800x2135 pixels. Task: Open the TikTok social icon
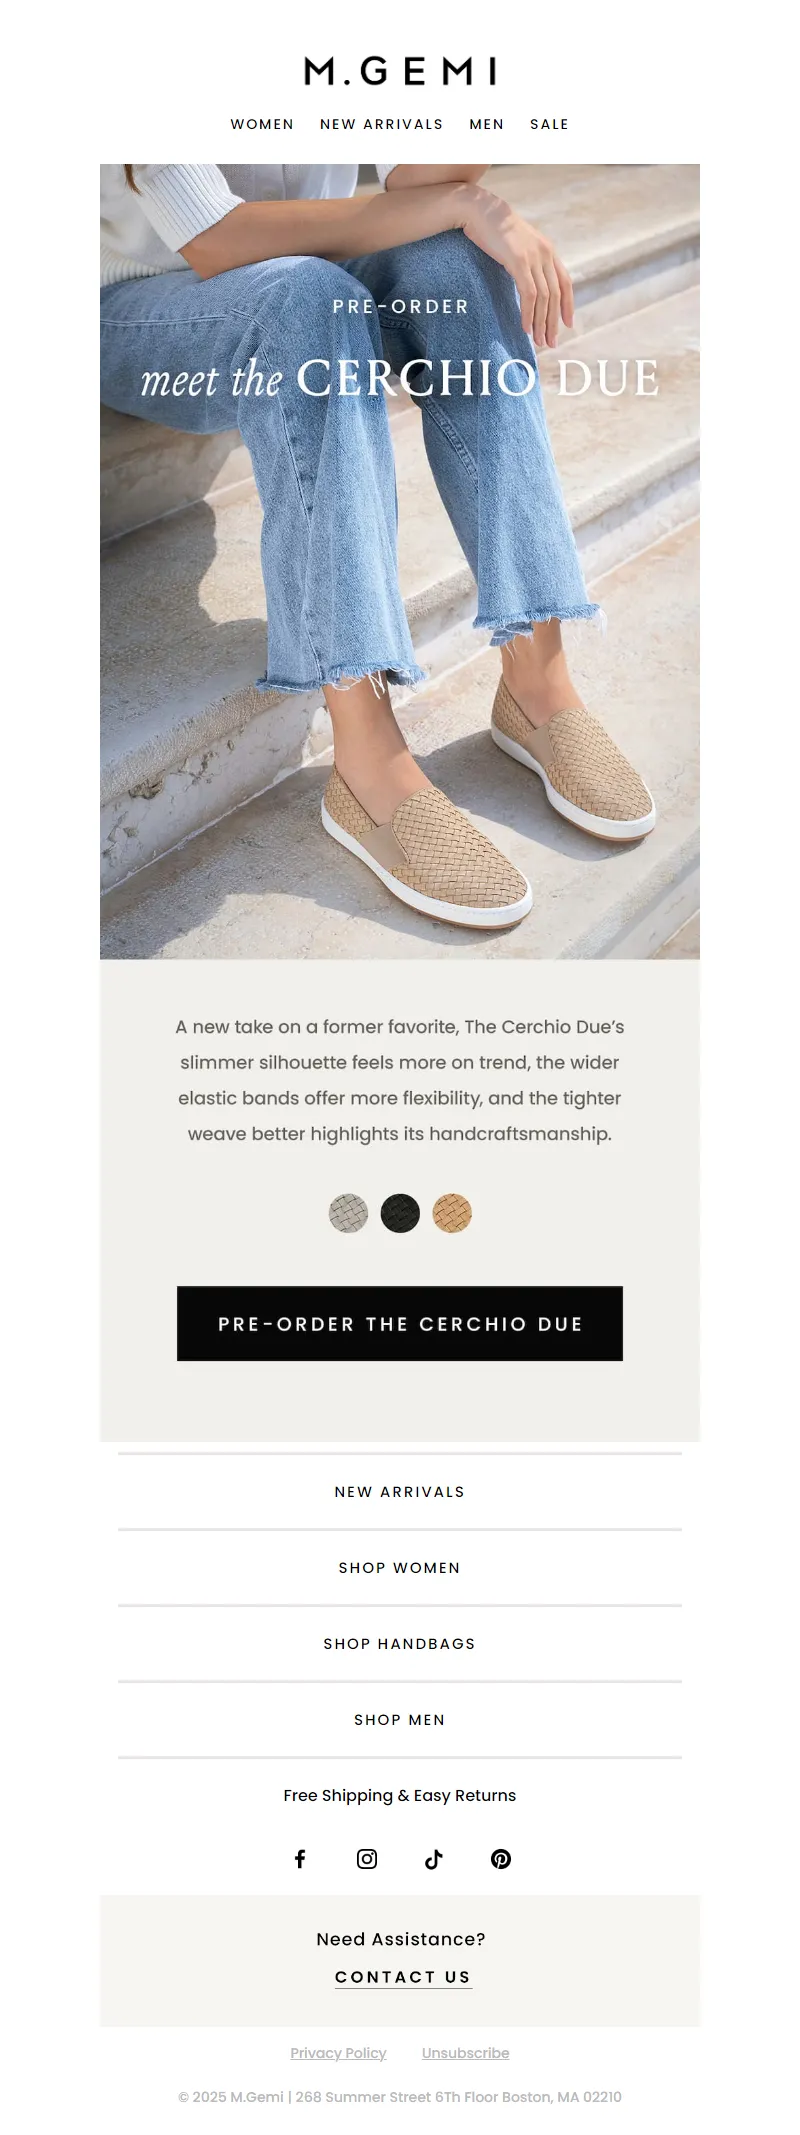click(x=434, y=1859)
